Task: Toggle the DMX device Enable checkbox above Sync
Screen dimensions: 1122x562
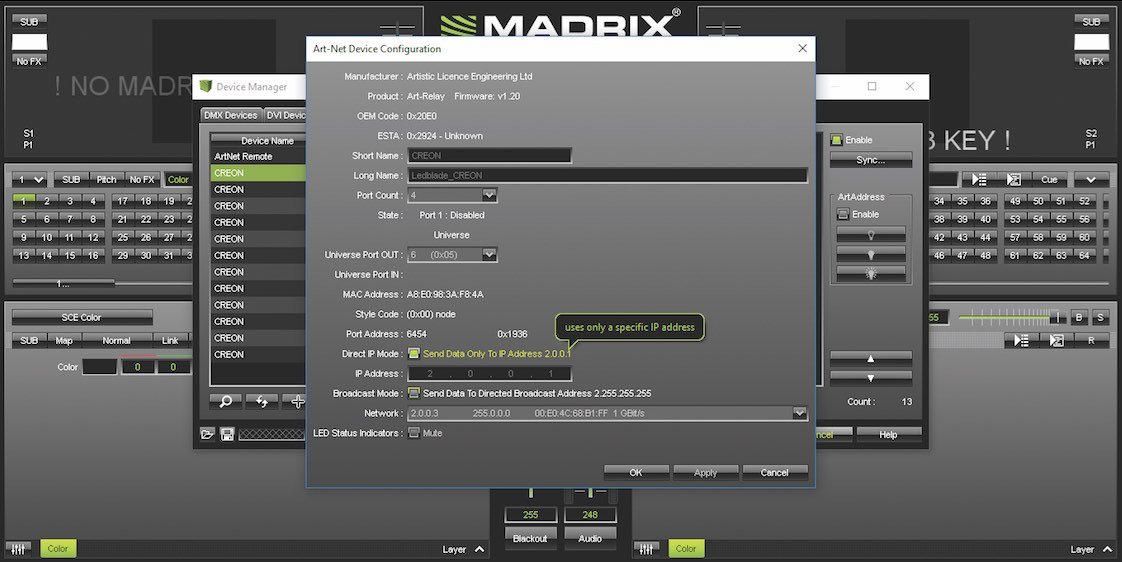Action: (836, 140)
